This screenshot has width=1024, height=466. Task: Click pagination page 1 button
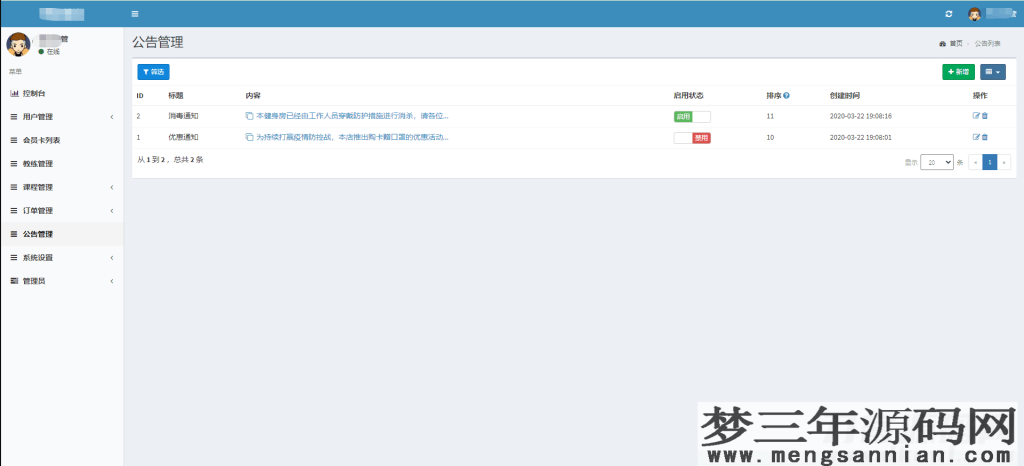click(x=990, y=163)
